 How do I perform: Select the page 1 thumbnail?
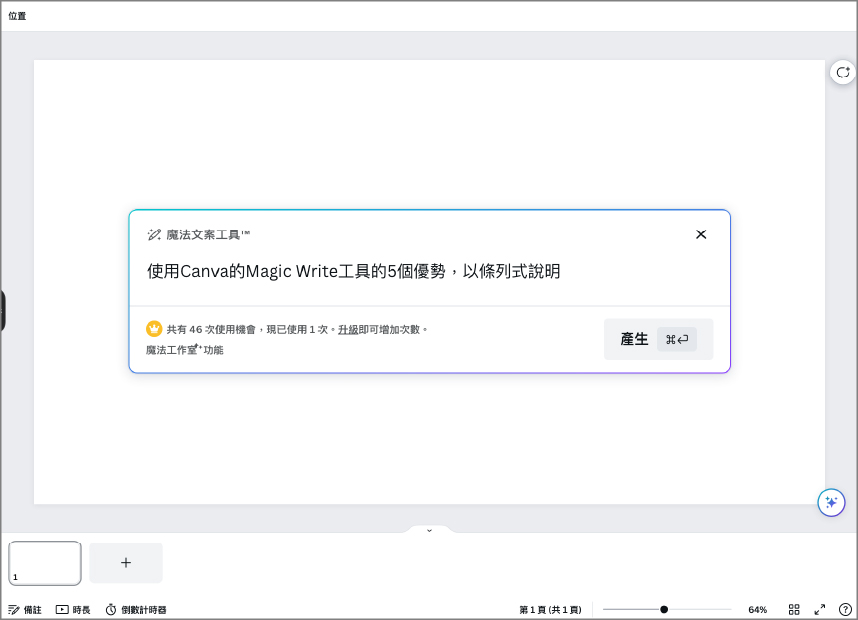[45, 563]
